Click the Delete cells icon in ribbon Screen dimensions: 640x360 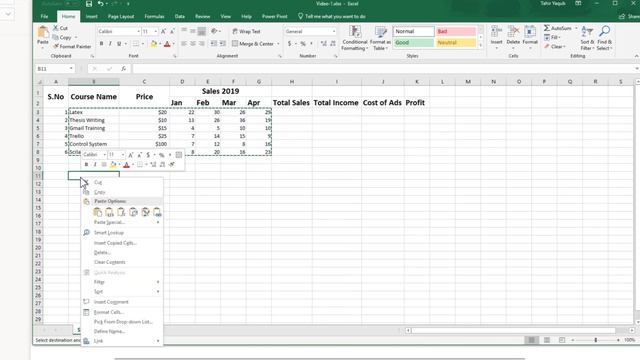pyautogui.click(x=513, y=32)
